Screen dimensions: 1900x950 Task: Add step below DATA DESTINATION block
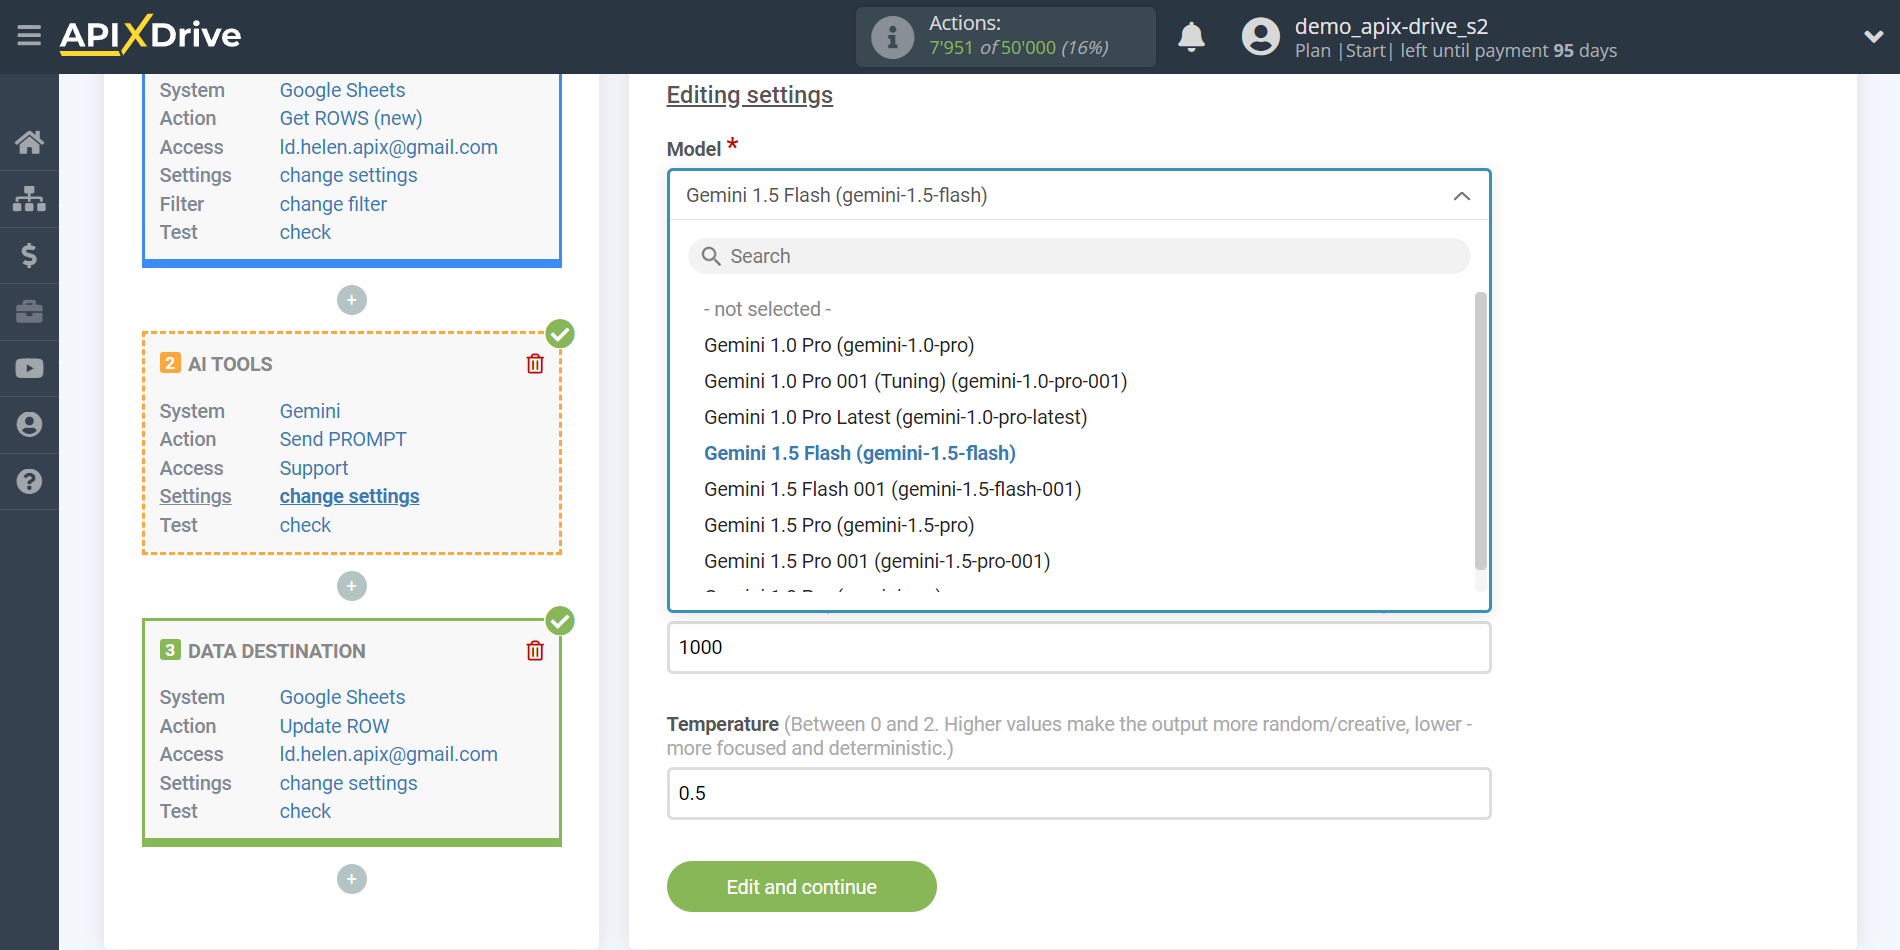352,879
